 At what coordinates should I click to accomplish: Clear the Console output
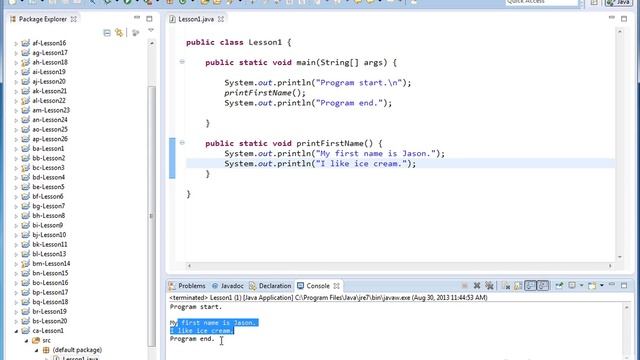pos(506,286)
